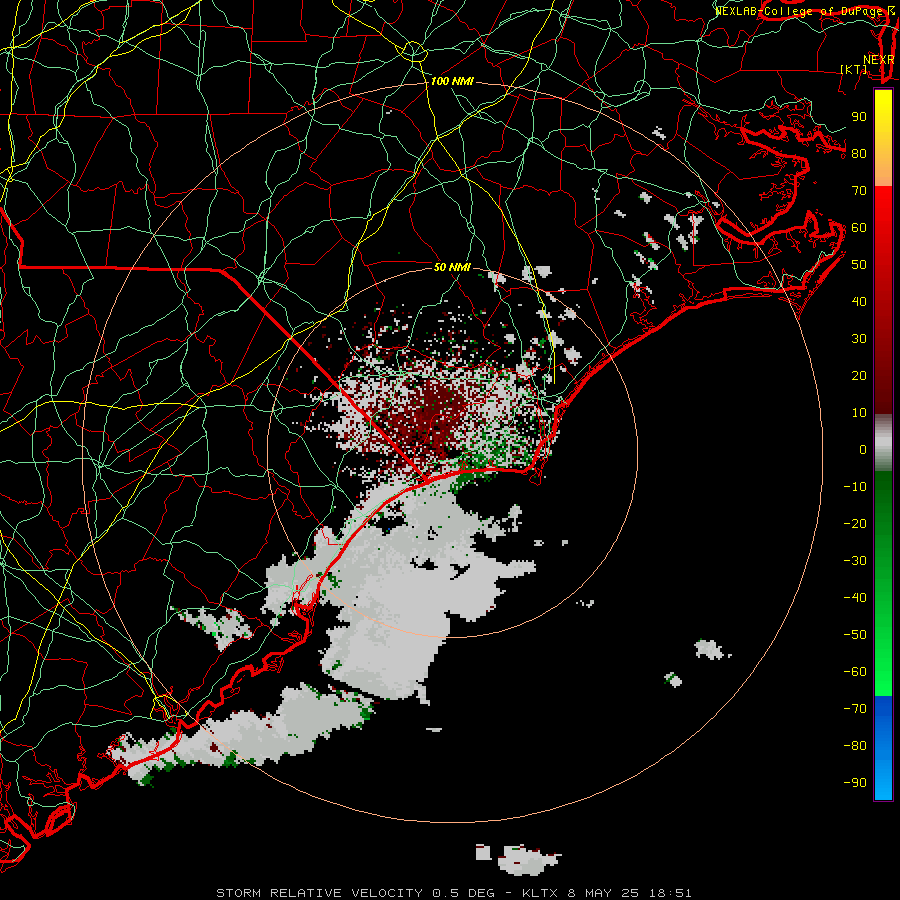Click the 20 knot scale value
Viewport: 900px width, 900px height.
[x=859, y=376]
